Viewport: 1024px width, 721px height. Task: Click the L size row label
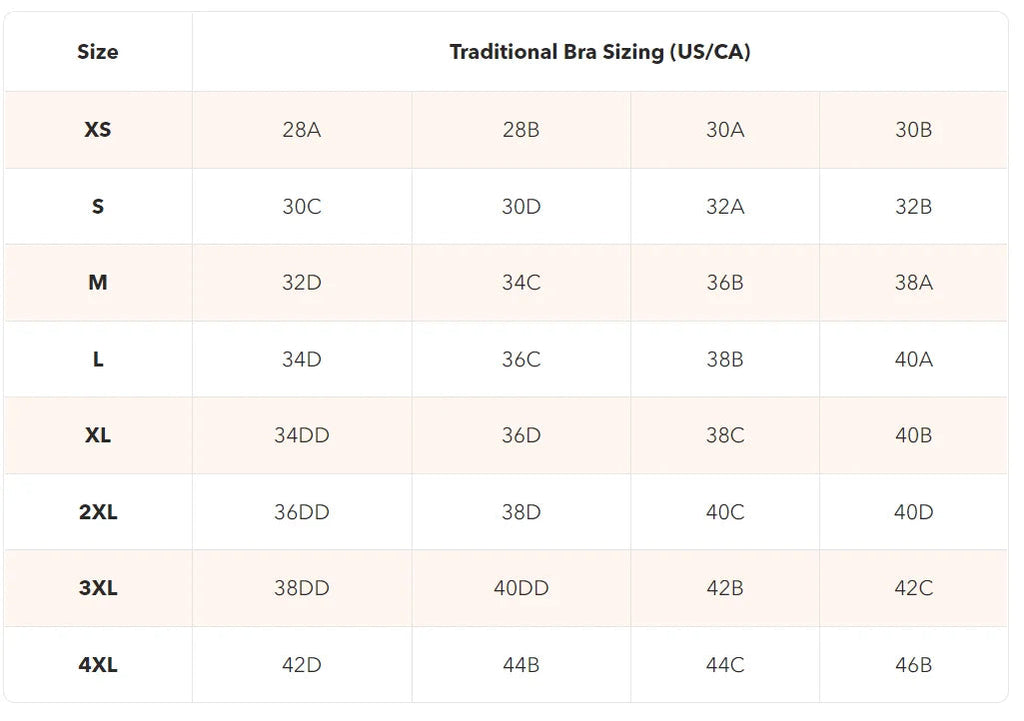pyautogui.click(x=98, y=359)
